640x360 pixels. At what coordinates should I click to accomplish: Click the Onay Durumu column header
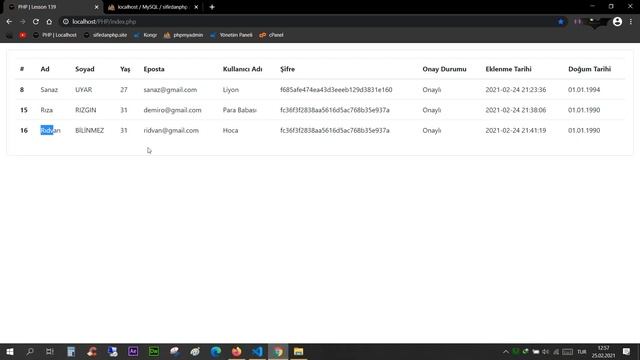point(444,69)
